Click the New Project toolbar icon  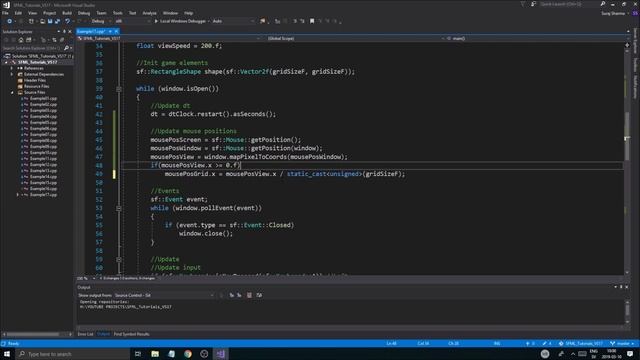click(31, 21)
